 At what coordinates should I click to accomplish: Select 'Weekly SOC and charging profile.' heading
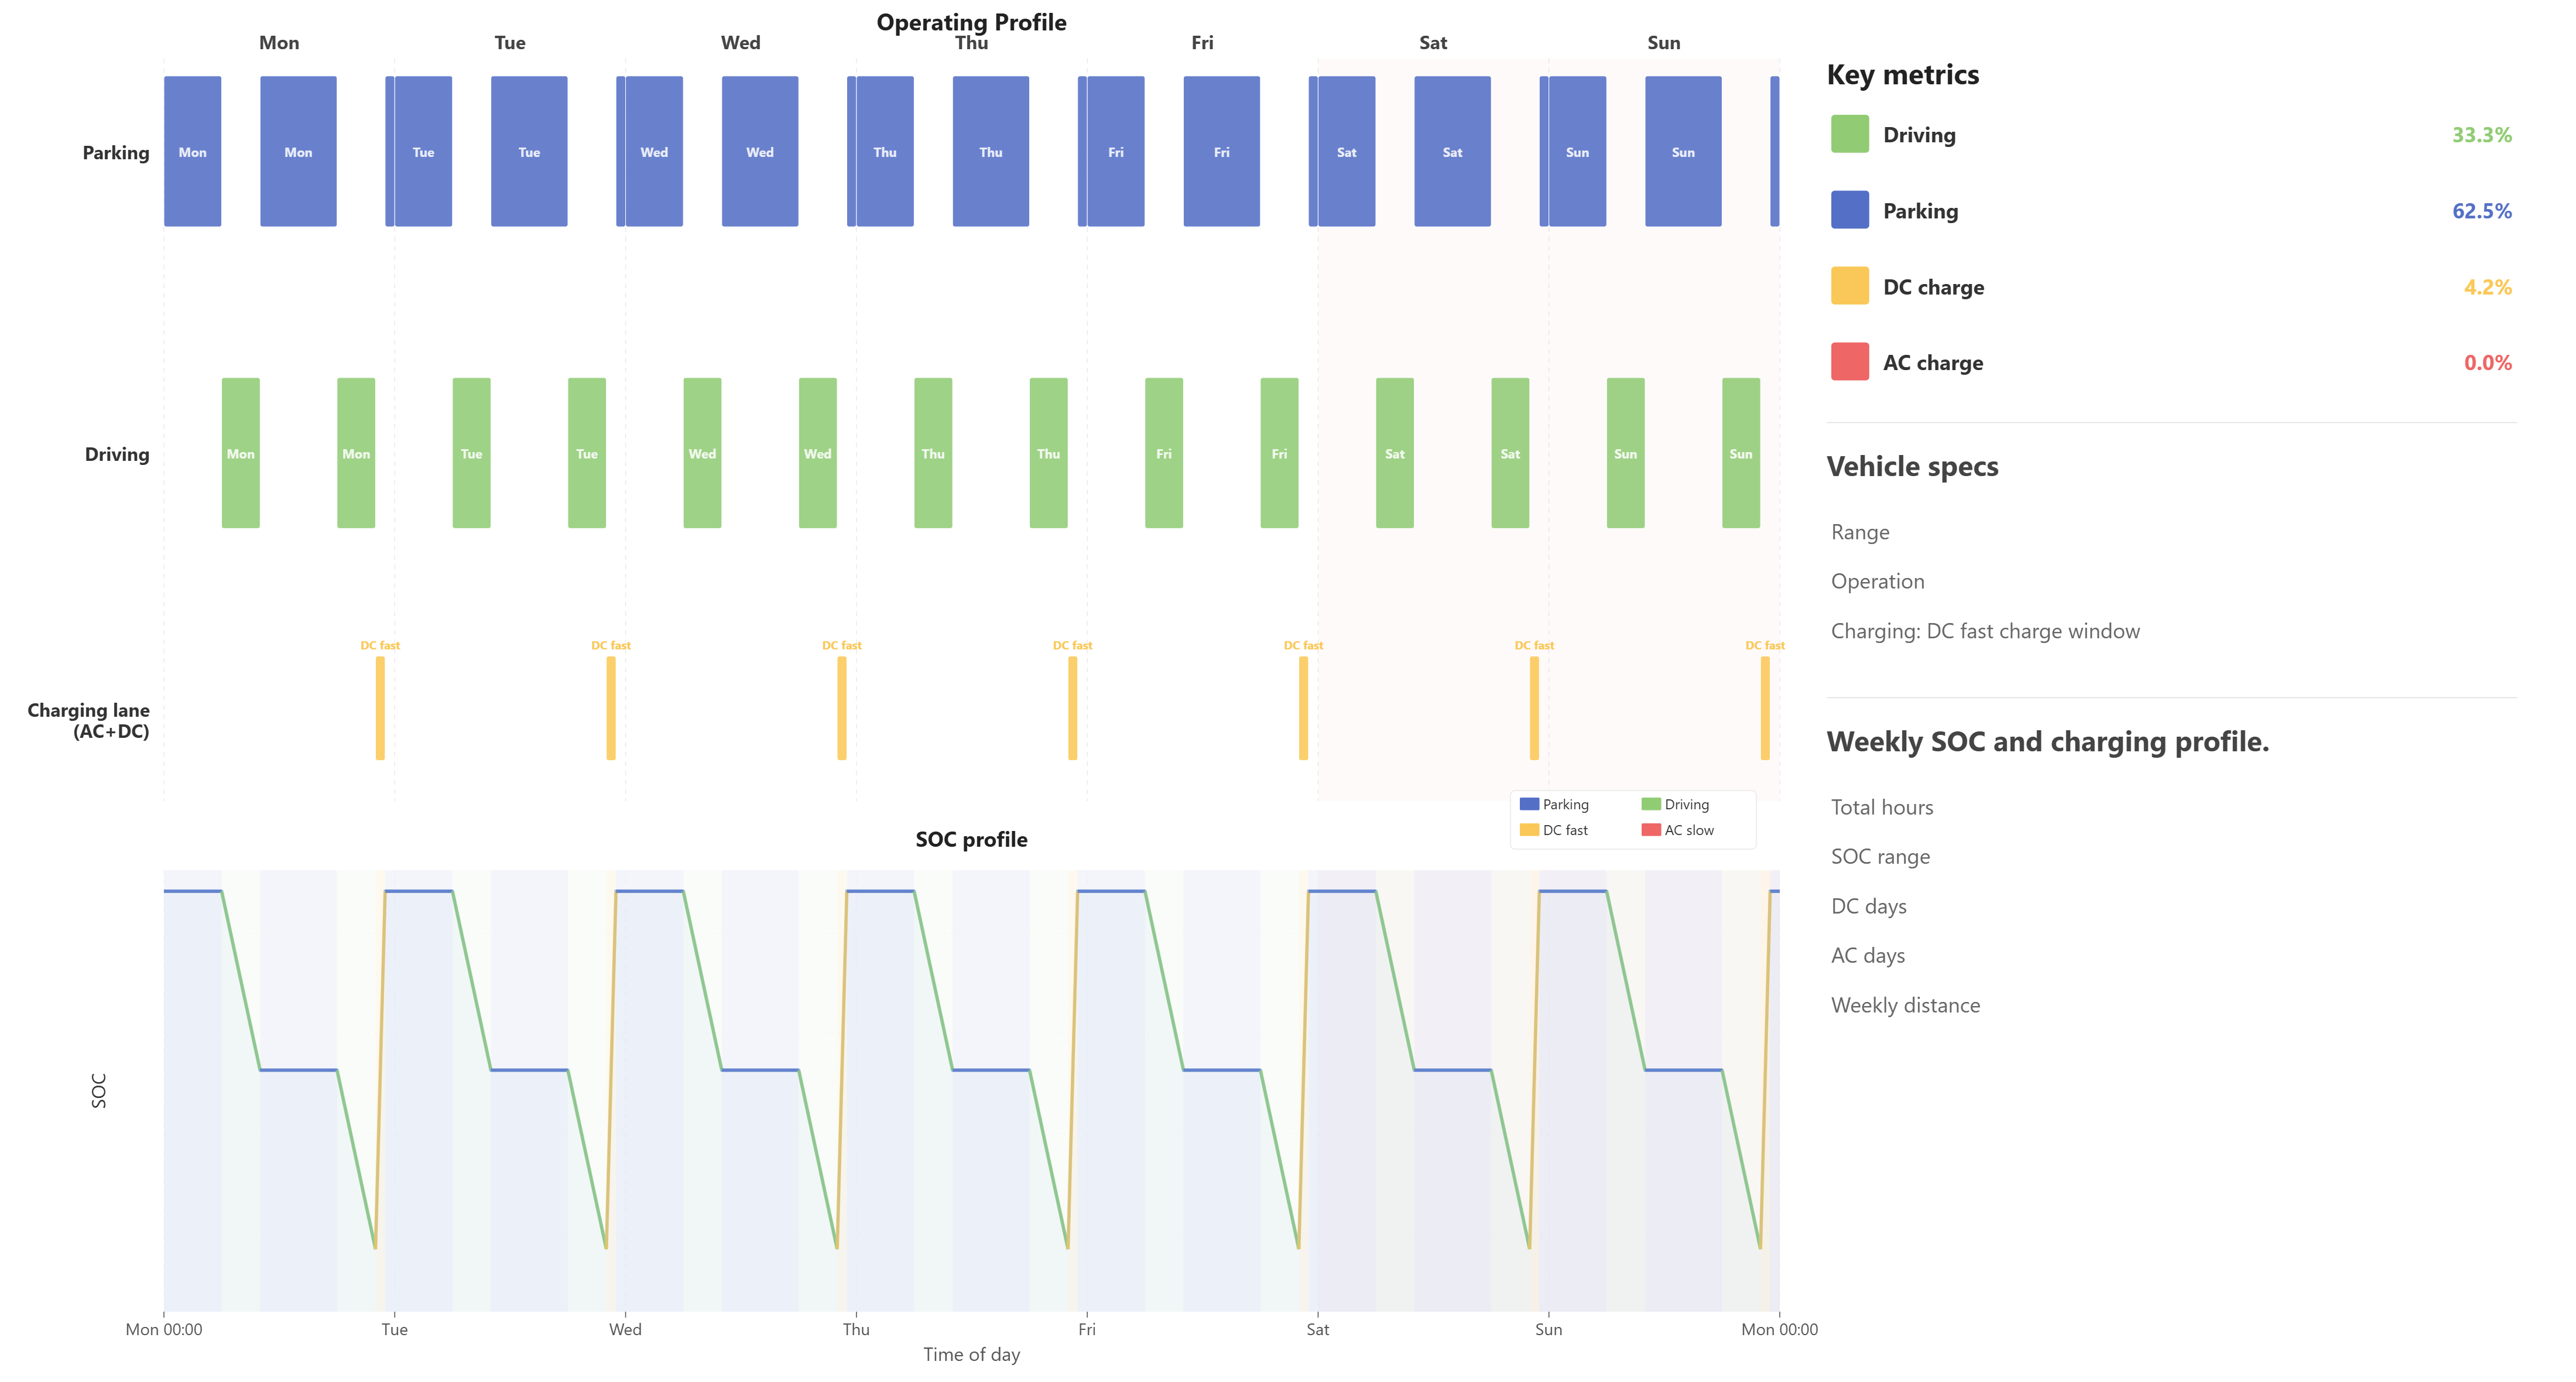point(2047,742)
